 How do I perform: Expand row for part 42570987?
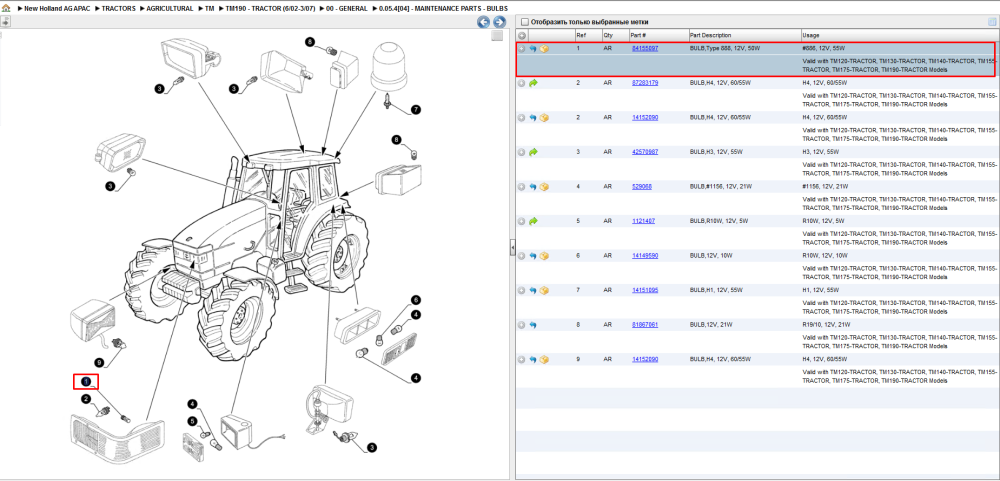click(522, 152)
